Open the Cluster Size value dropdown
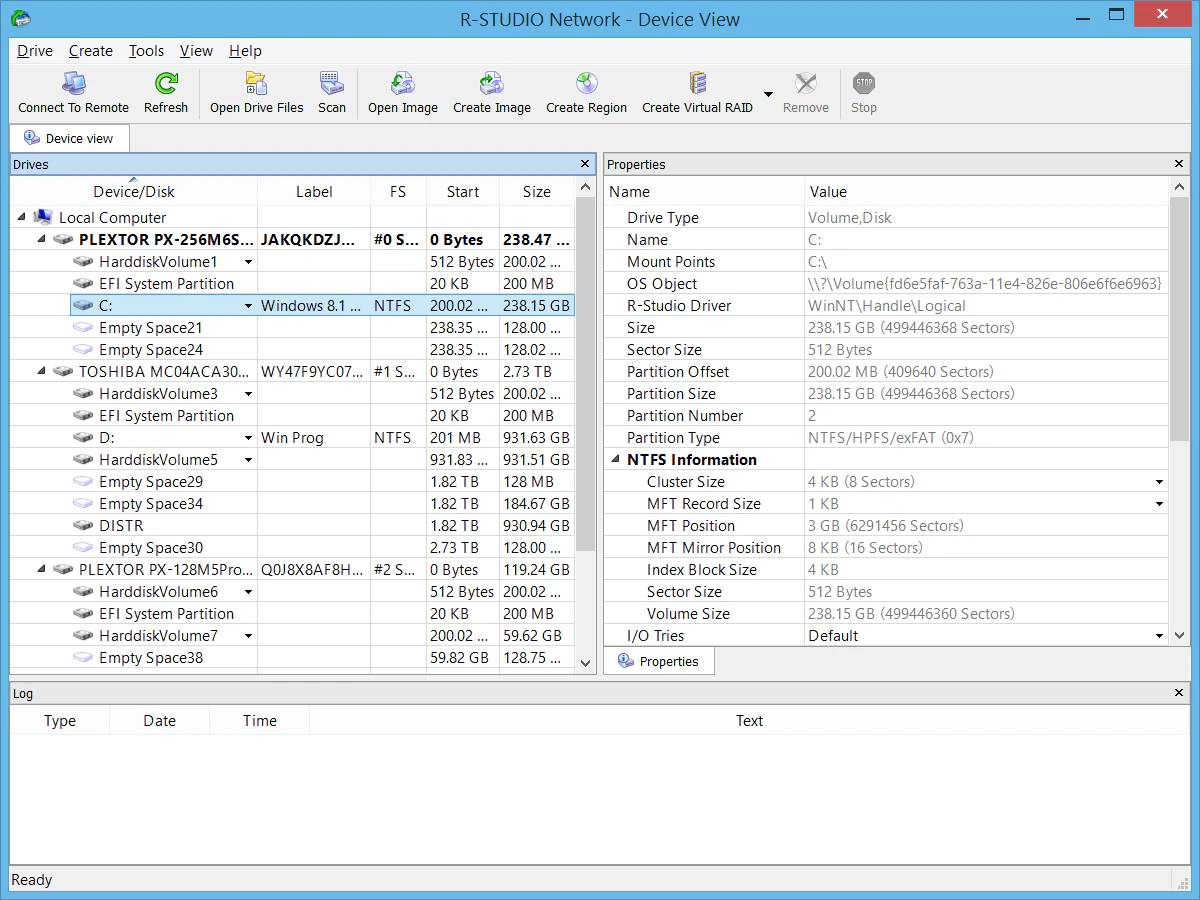Screen dimensions: 1200x900 coord(1159,481)
